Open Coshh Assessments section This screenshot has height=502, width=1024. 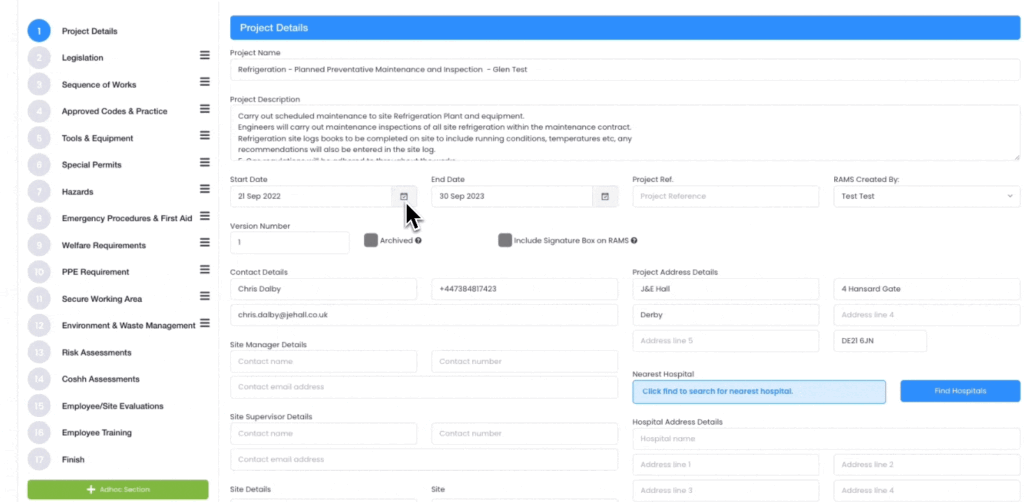click(101, 379)
